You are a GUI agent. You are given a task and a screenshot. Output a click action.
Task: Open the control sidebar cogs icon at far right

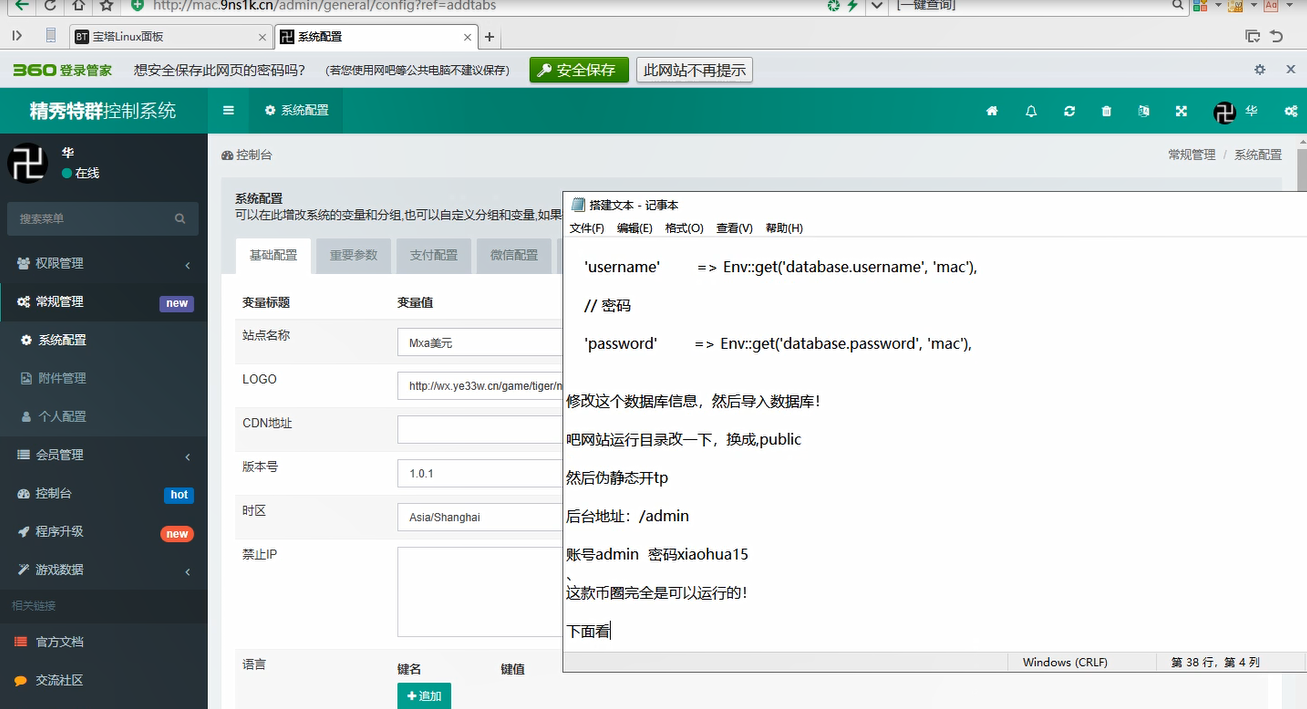pos(1291,111)
